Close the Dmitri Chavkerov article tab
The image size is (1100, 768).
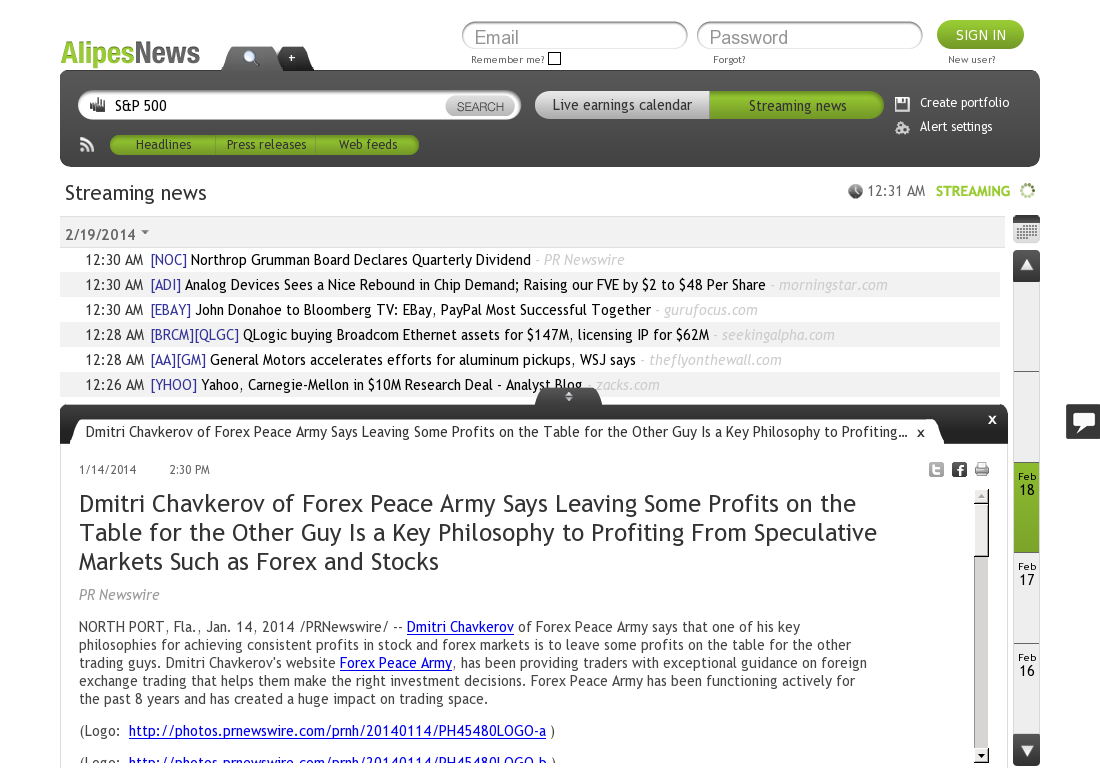(920, 433)
